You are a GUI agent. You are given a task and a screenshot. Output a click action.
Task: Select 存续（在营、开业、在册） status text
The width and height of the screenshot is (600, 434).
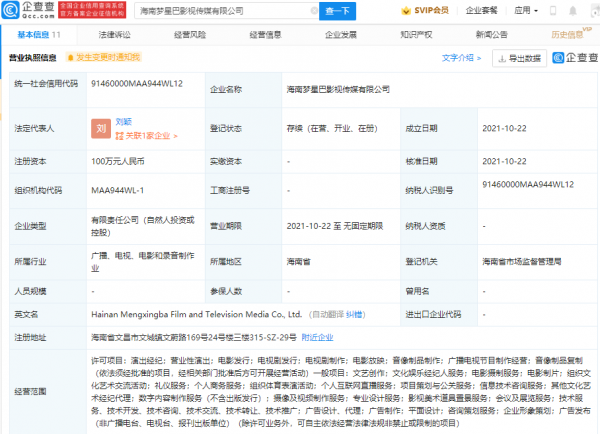tap(332, 129)
